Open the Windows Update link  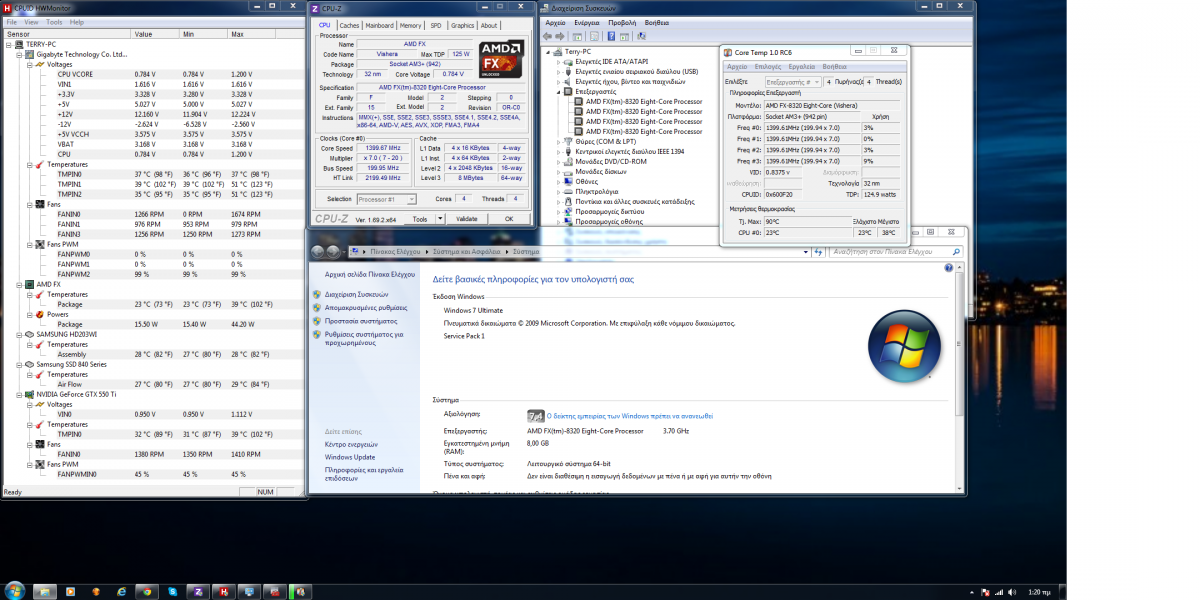coord(350,457)
